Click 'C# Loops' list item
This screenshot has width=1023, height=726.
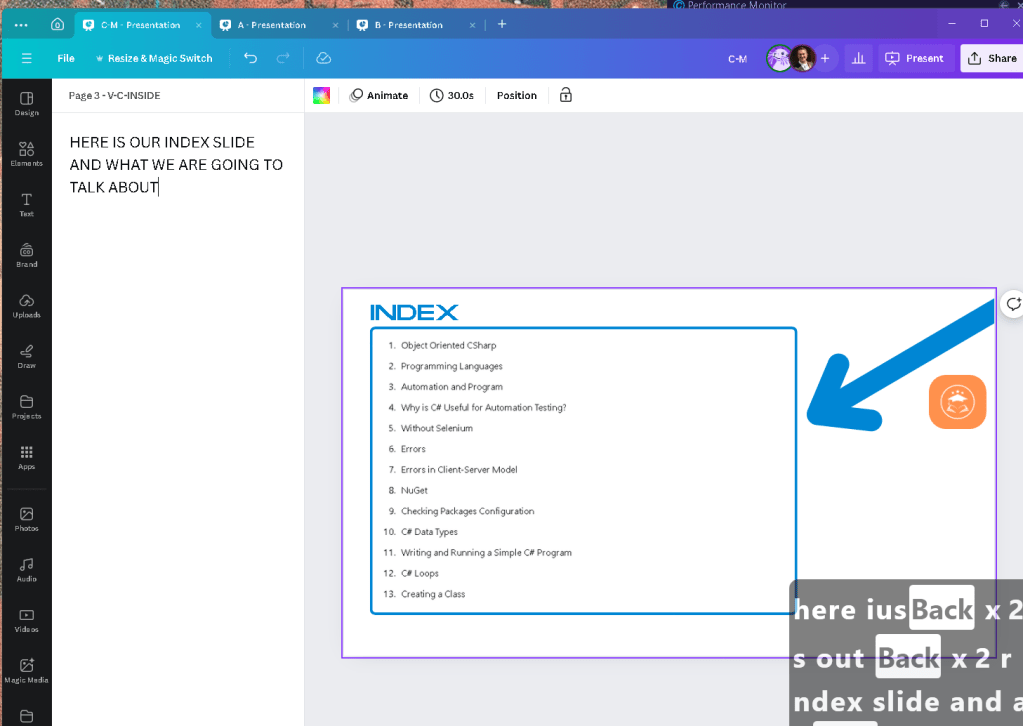pos(420,573)
